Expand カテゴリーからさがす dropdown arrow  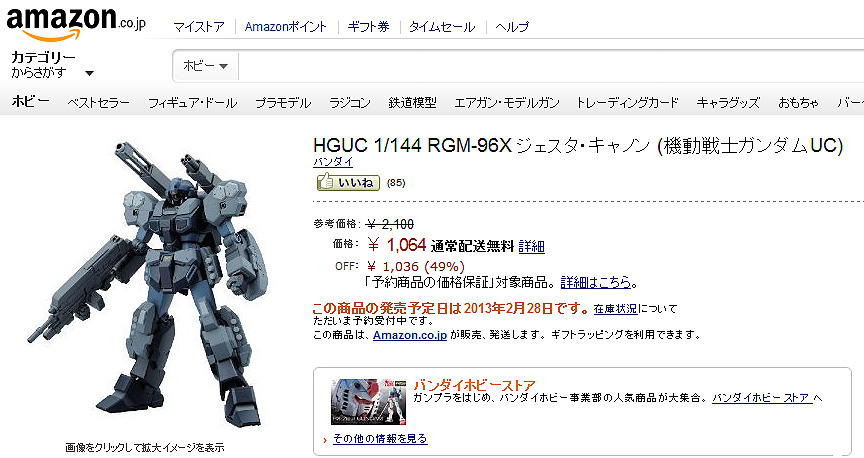(89, 73)
